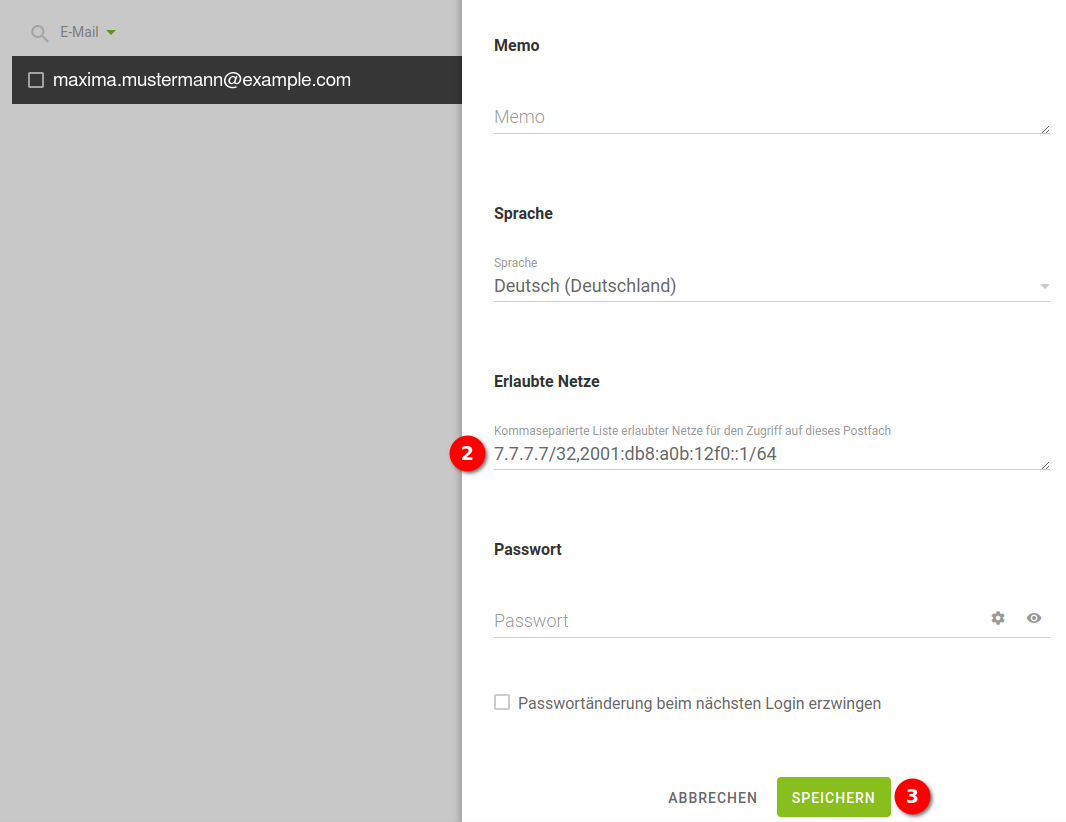Enable Passwortänderung beim nächsten Login checkbox
The width and height of the screenshot is (1066, 822).
(x=502, y=702)
